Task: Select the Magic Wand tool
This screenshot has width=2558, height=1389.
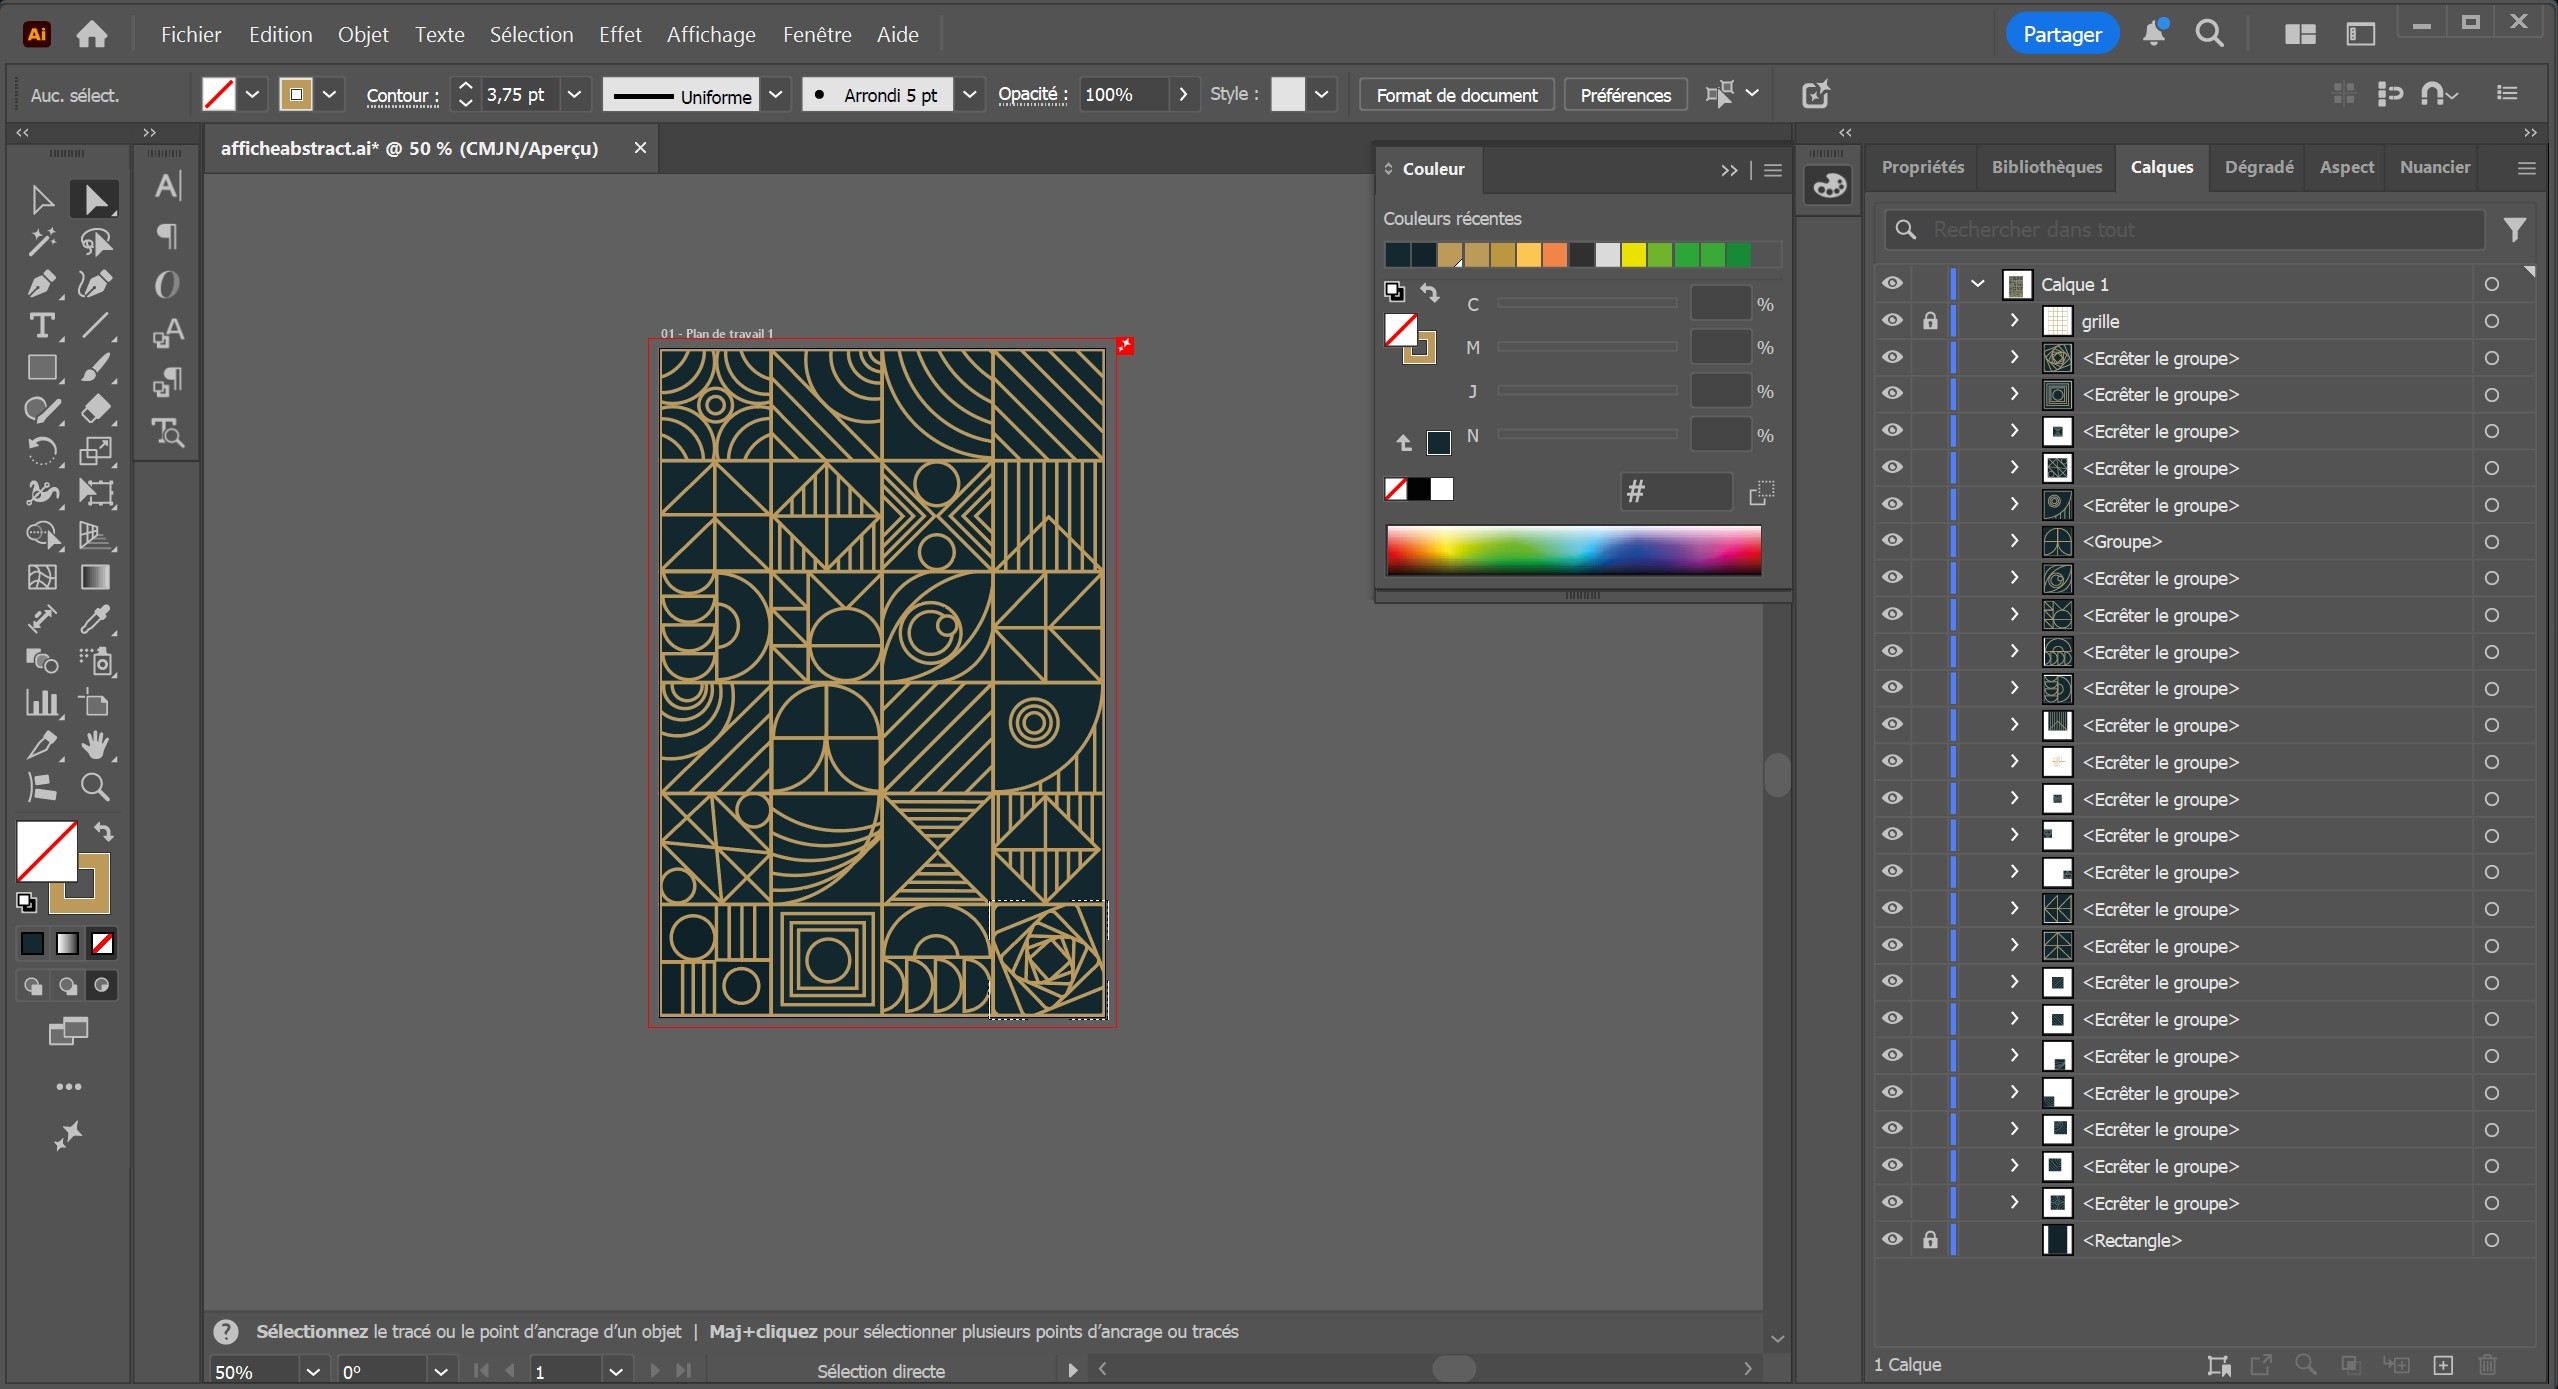Action: [41, 242]
